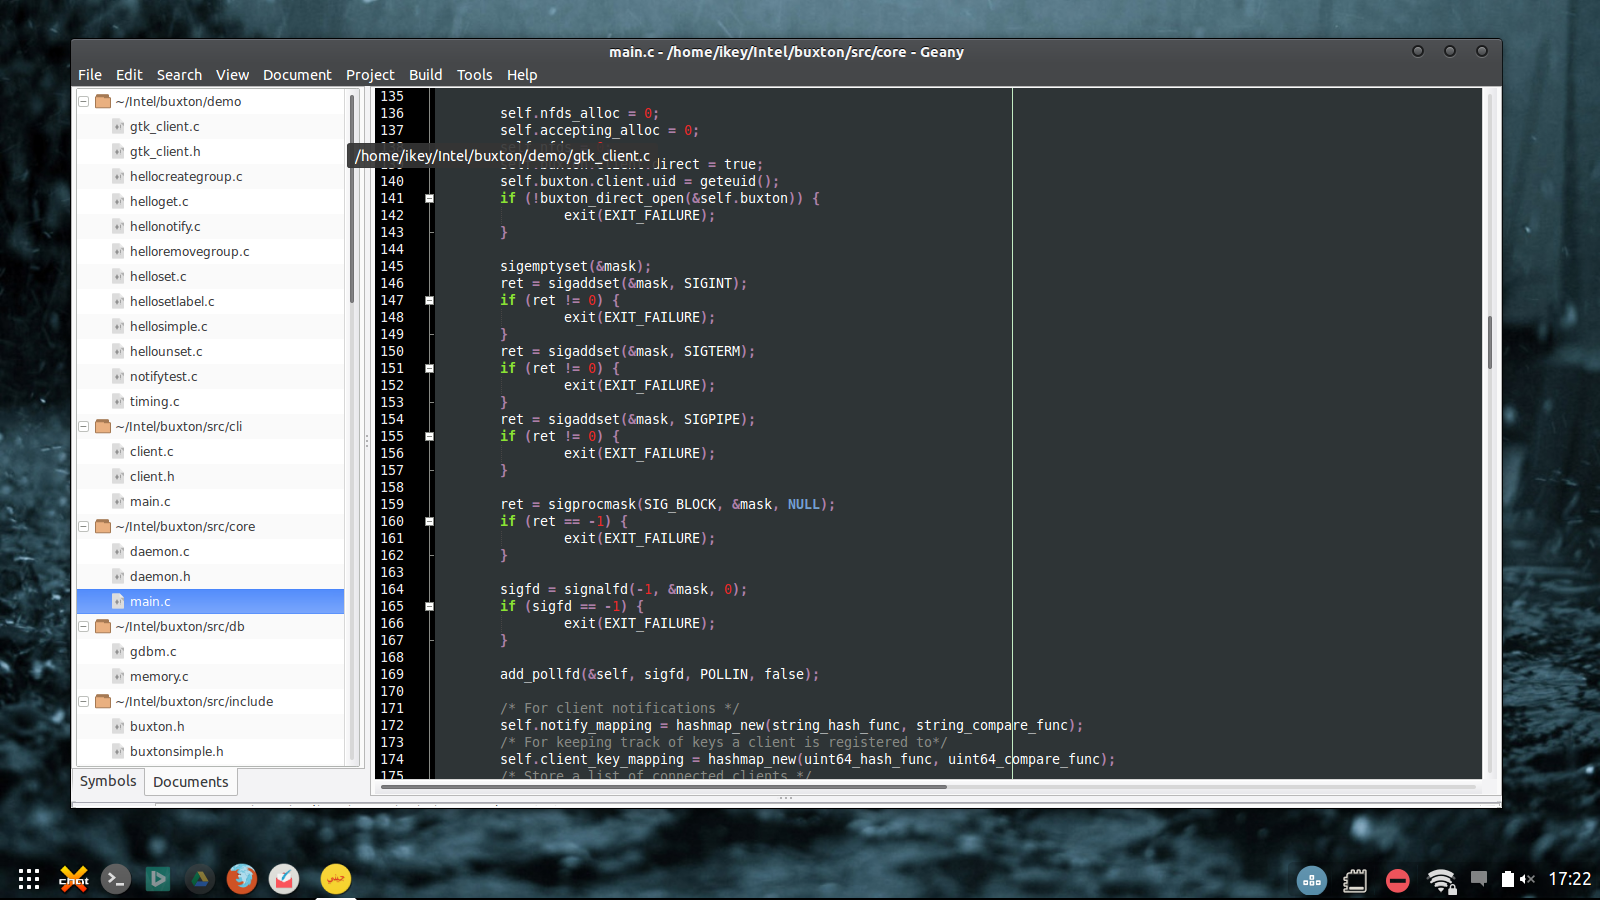1600x900 pixels.
Task: Select gtk_client.c file icon in sidebar
Action: coord(118,127)
